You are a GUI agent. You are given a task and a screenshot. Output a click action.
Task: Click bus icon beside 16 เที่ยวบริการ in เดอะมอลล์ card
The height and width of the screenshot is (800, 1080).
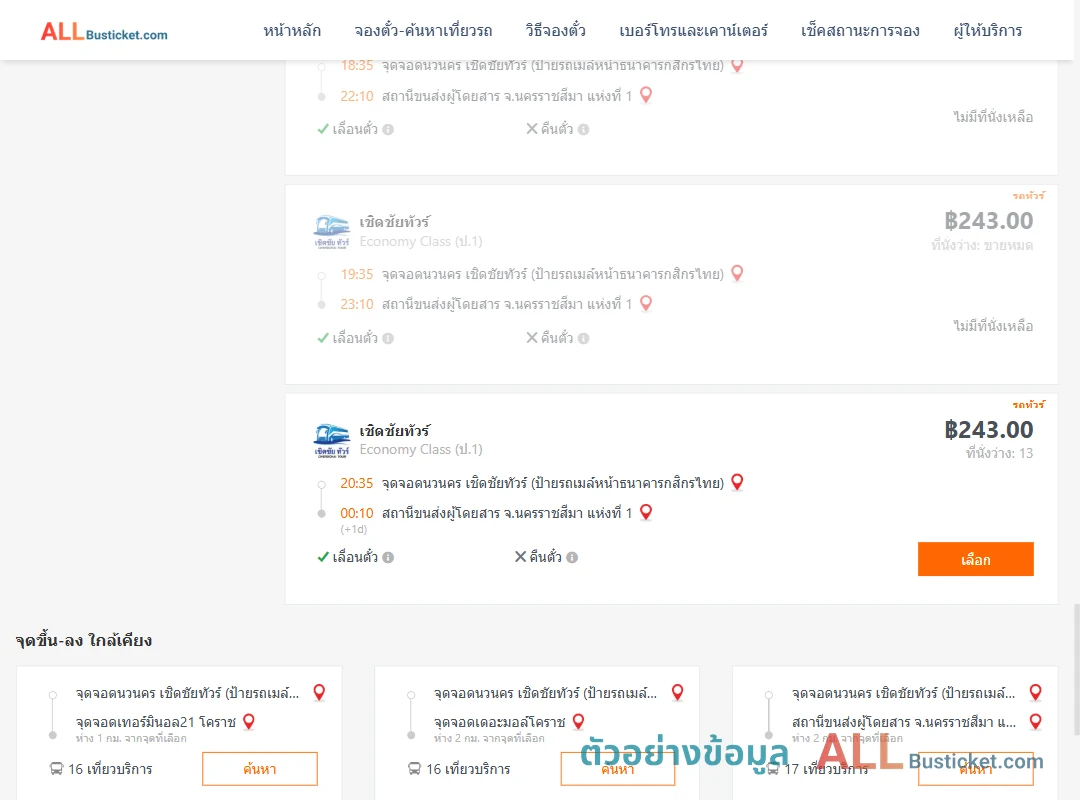(415, 769)
